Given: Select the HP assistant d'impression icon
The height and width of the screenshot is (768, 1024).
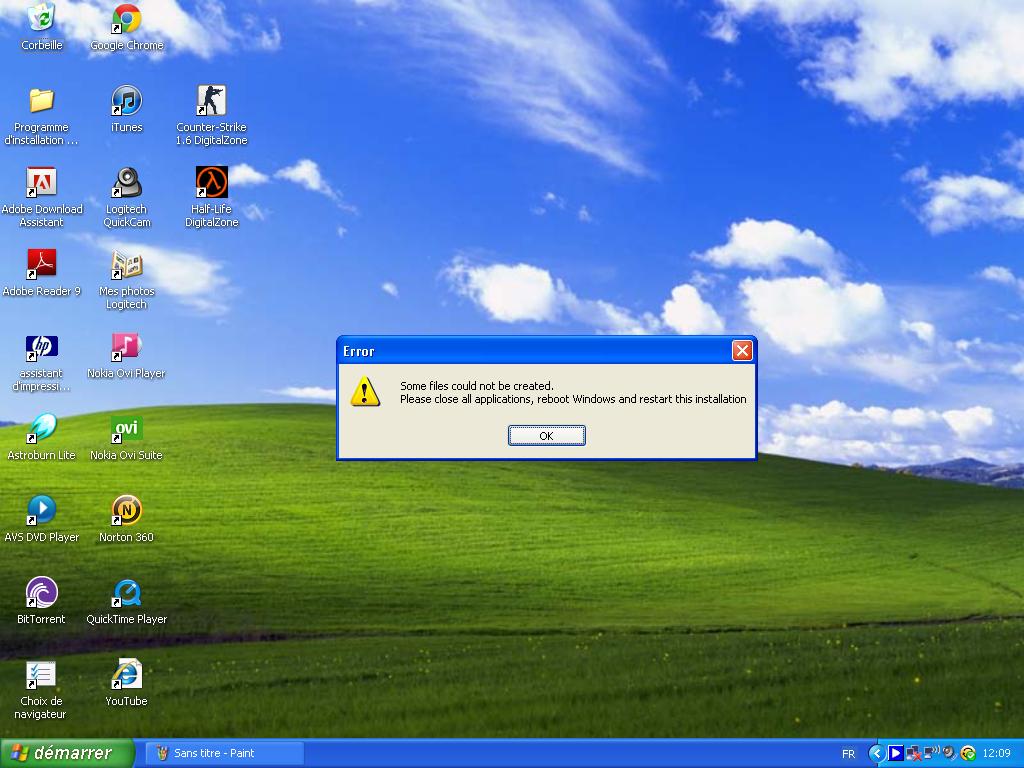Looking at the screenshot, I should pyautogui.click(x=41, y=362).
